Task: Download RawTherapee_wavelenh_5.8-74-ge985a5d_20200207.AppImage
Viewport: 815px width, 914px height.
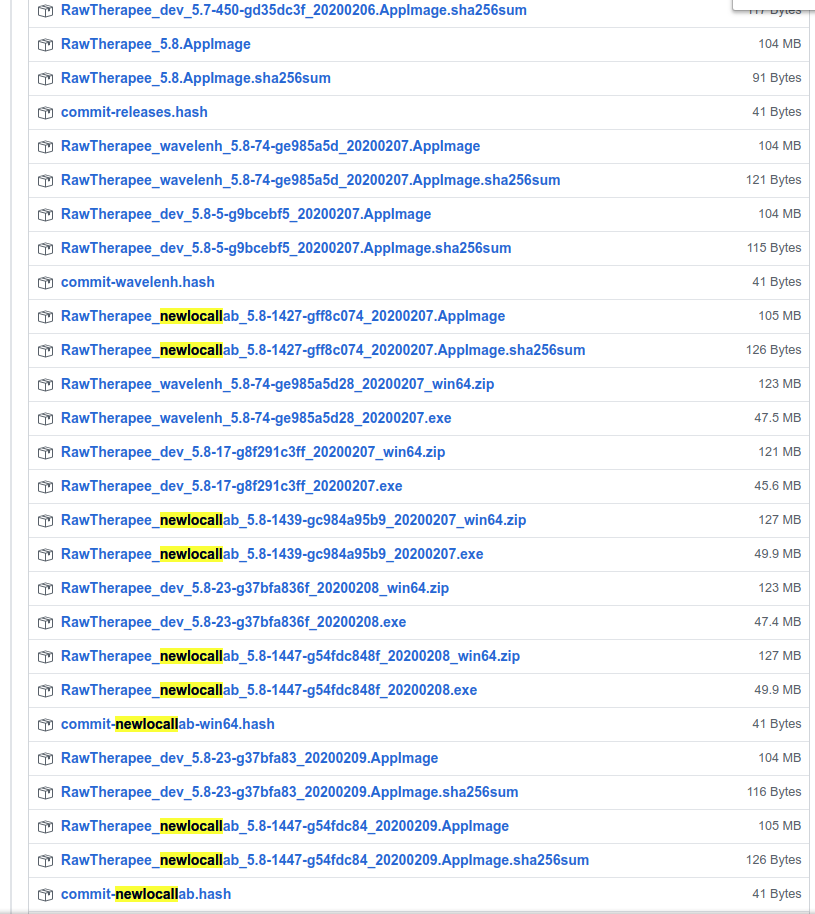Action: (271, 146)
